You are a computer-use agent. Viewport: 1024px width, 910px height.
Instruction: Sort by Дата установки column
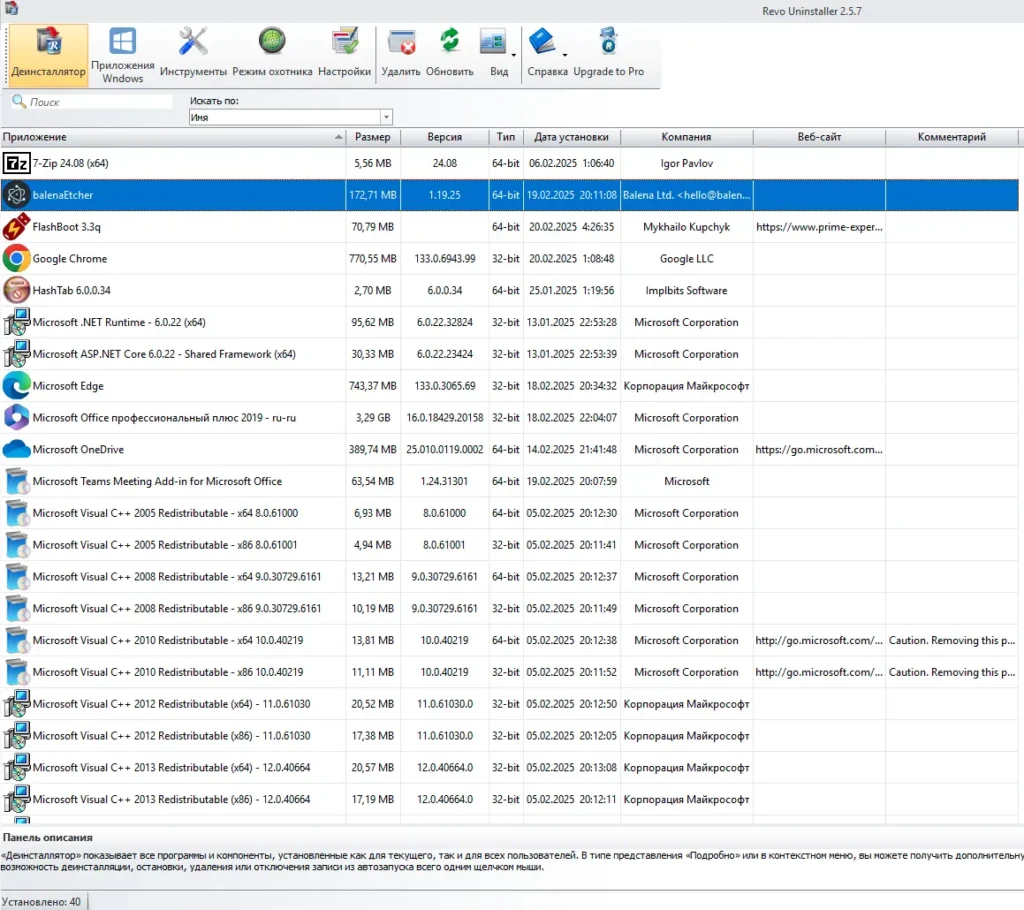point(571,137)
